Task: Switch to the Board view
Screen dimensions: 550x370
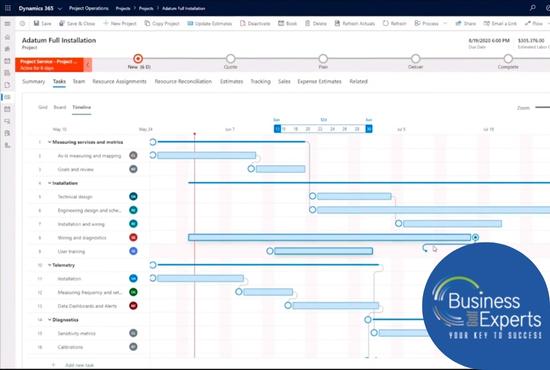Action: click(60, 107)
